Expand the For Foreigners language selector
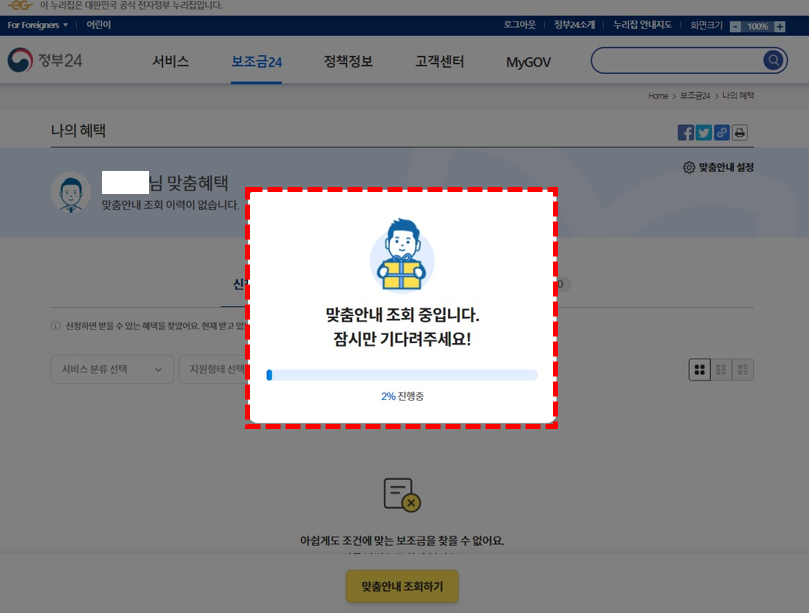This screenshot has height=613, width=809. tap(36, 25)
